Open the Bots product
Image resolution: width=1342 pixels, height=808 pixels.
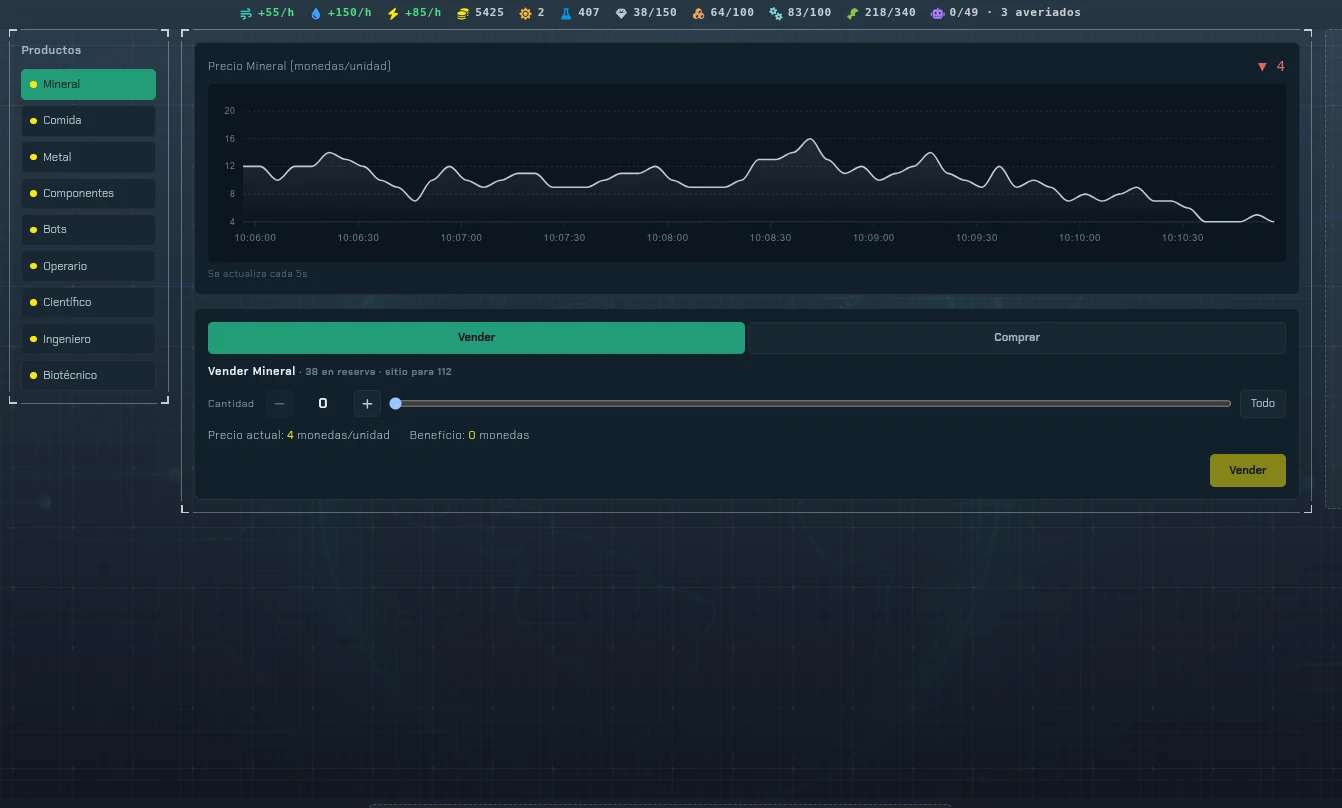(88, 229)
